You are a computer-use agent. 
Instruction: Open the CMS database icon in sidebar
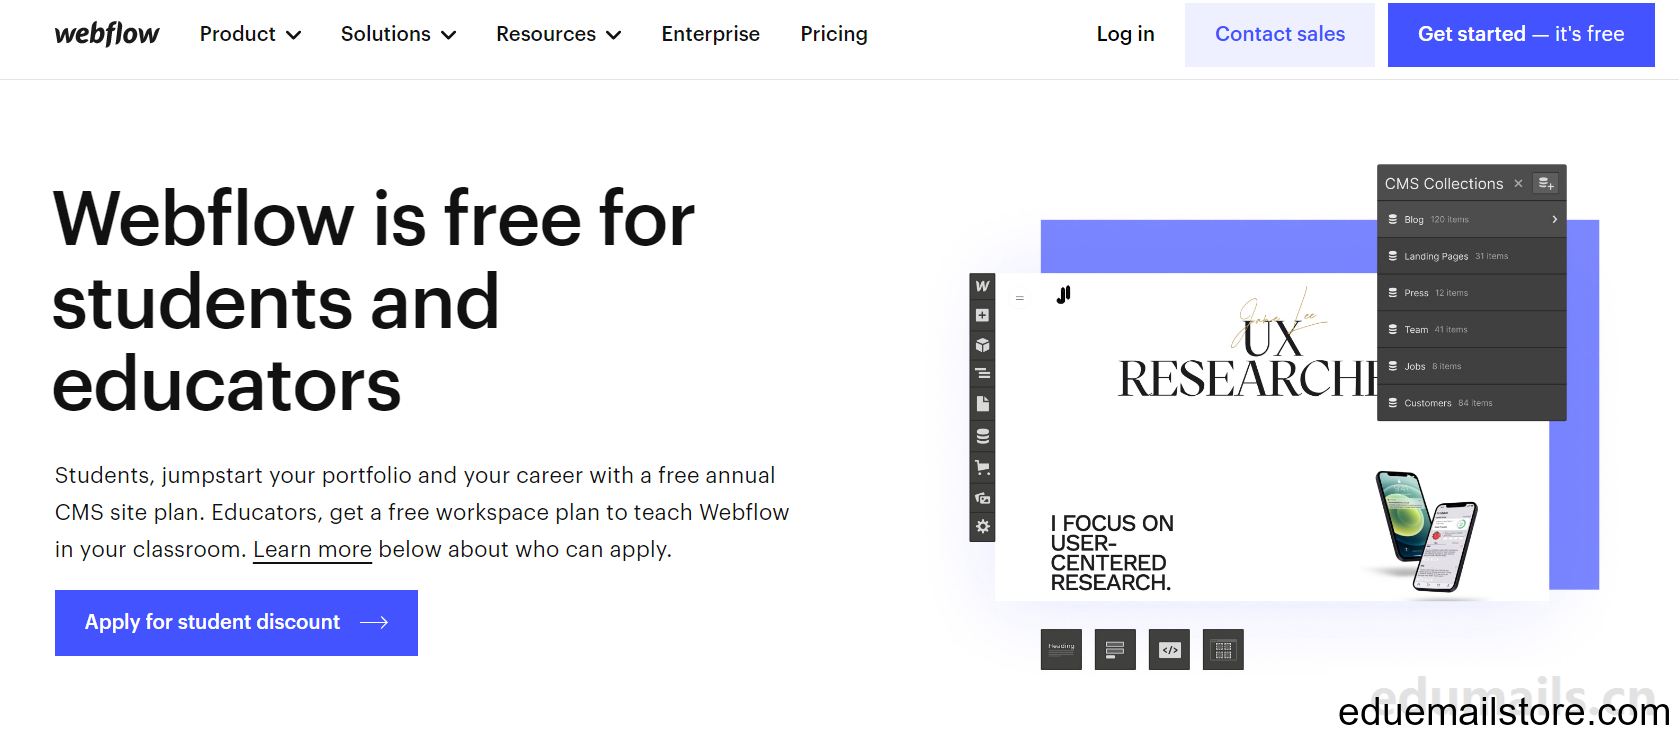pyautogui.click(x=982, y=436)
